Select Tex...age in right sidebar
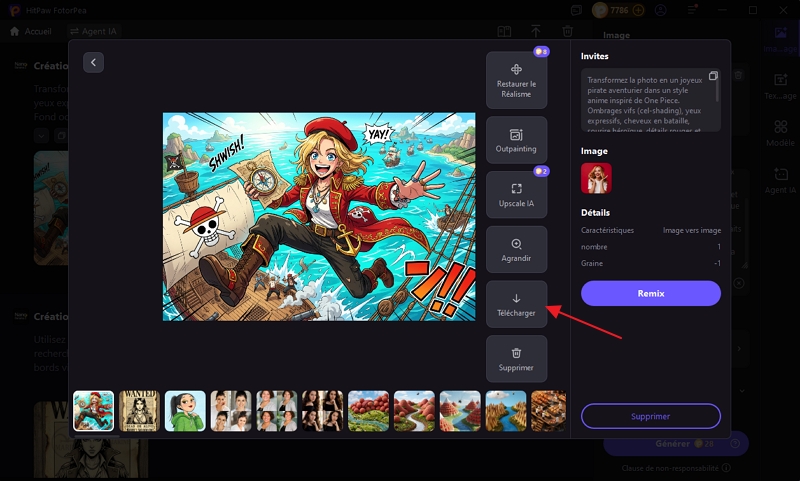This screenshot has height=481, width=800. point(780,86)
